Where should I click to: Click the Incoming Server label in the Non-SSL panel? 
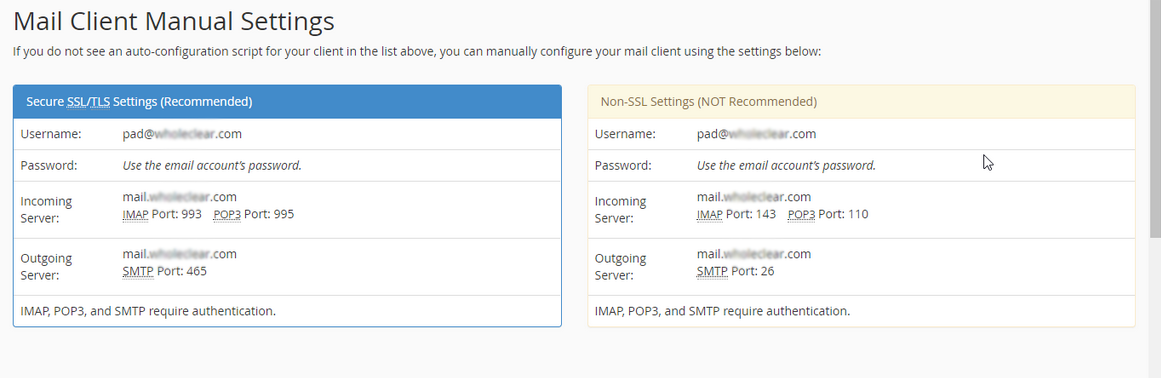pyautogui.click(x=620, y=210)
